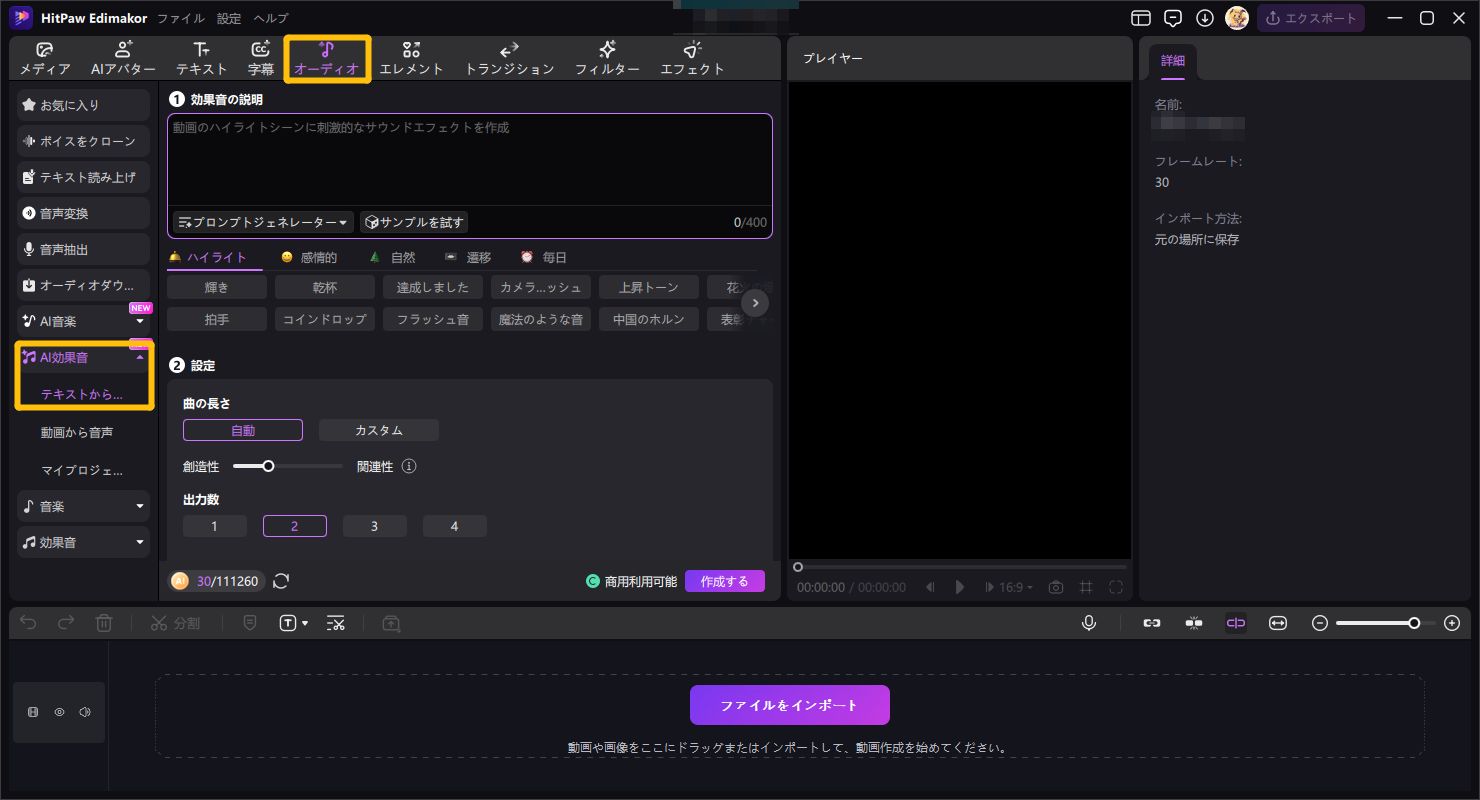Click the 作成する generate button
The width and height of the screenshot is (1480, 800).
[x=724, y=580]
